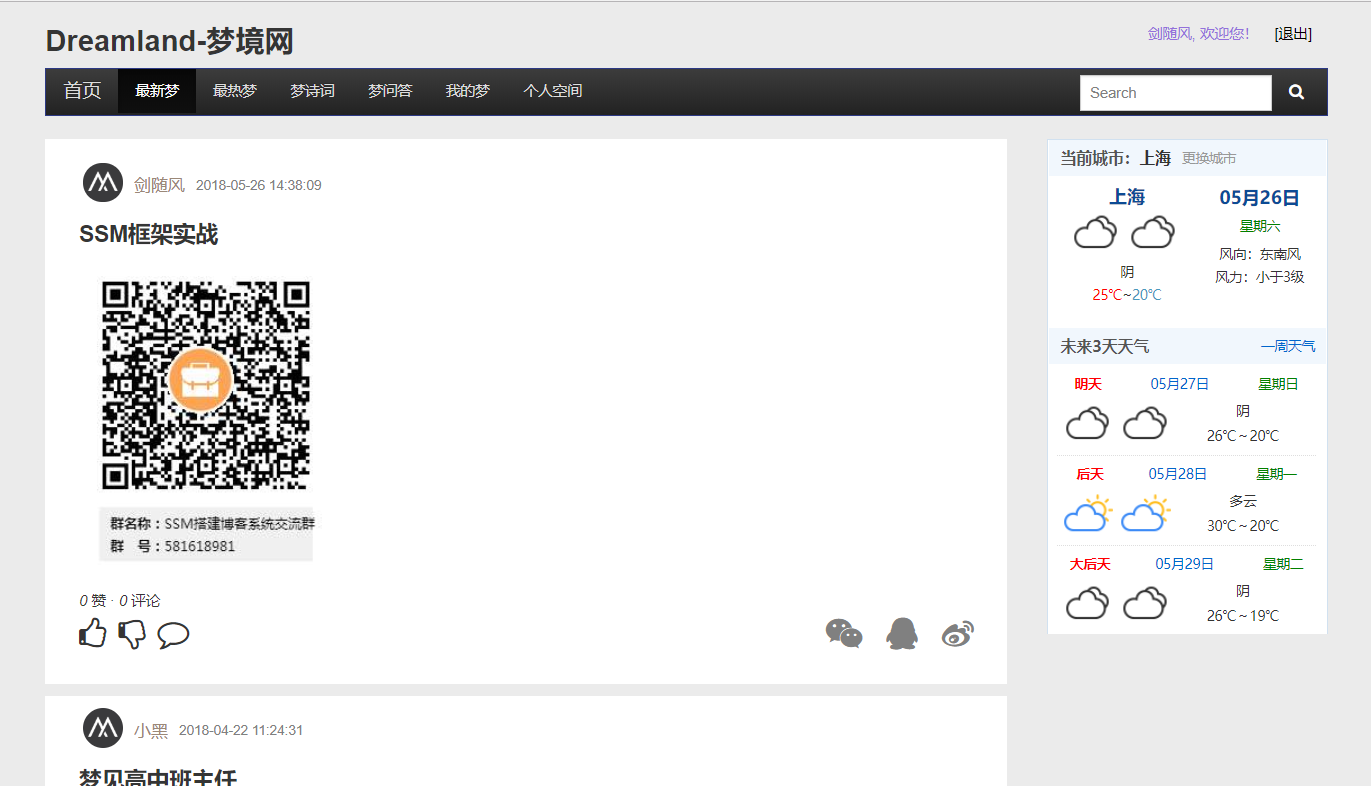The width and height of the screenshot is (1371, 786).
Task: Click the 05月29日 forecast date
Action: pos(1185,564)
